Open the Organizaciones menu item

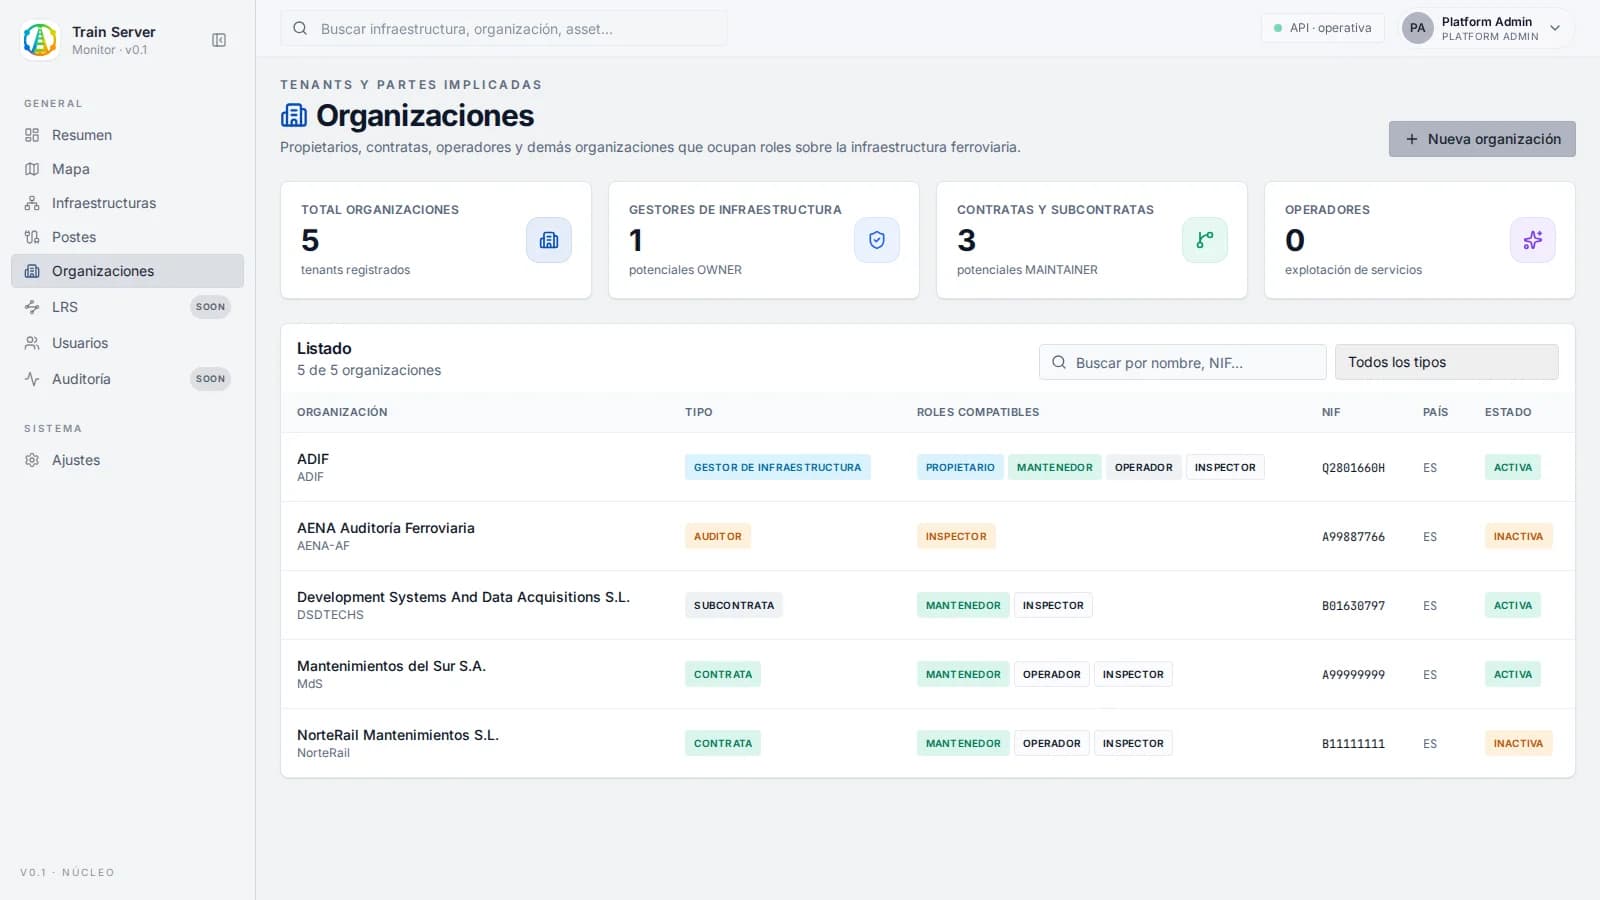[127, 271]
